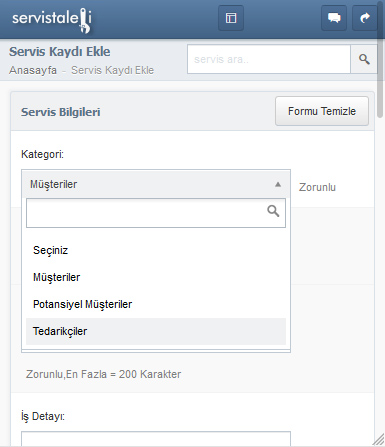Focus the dropdown filter search box
385x447 pixels.
click(156, 213)
